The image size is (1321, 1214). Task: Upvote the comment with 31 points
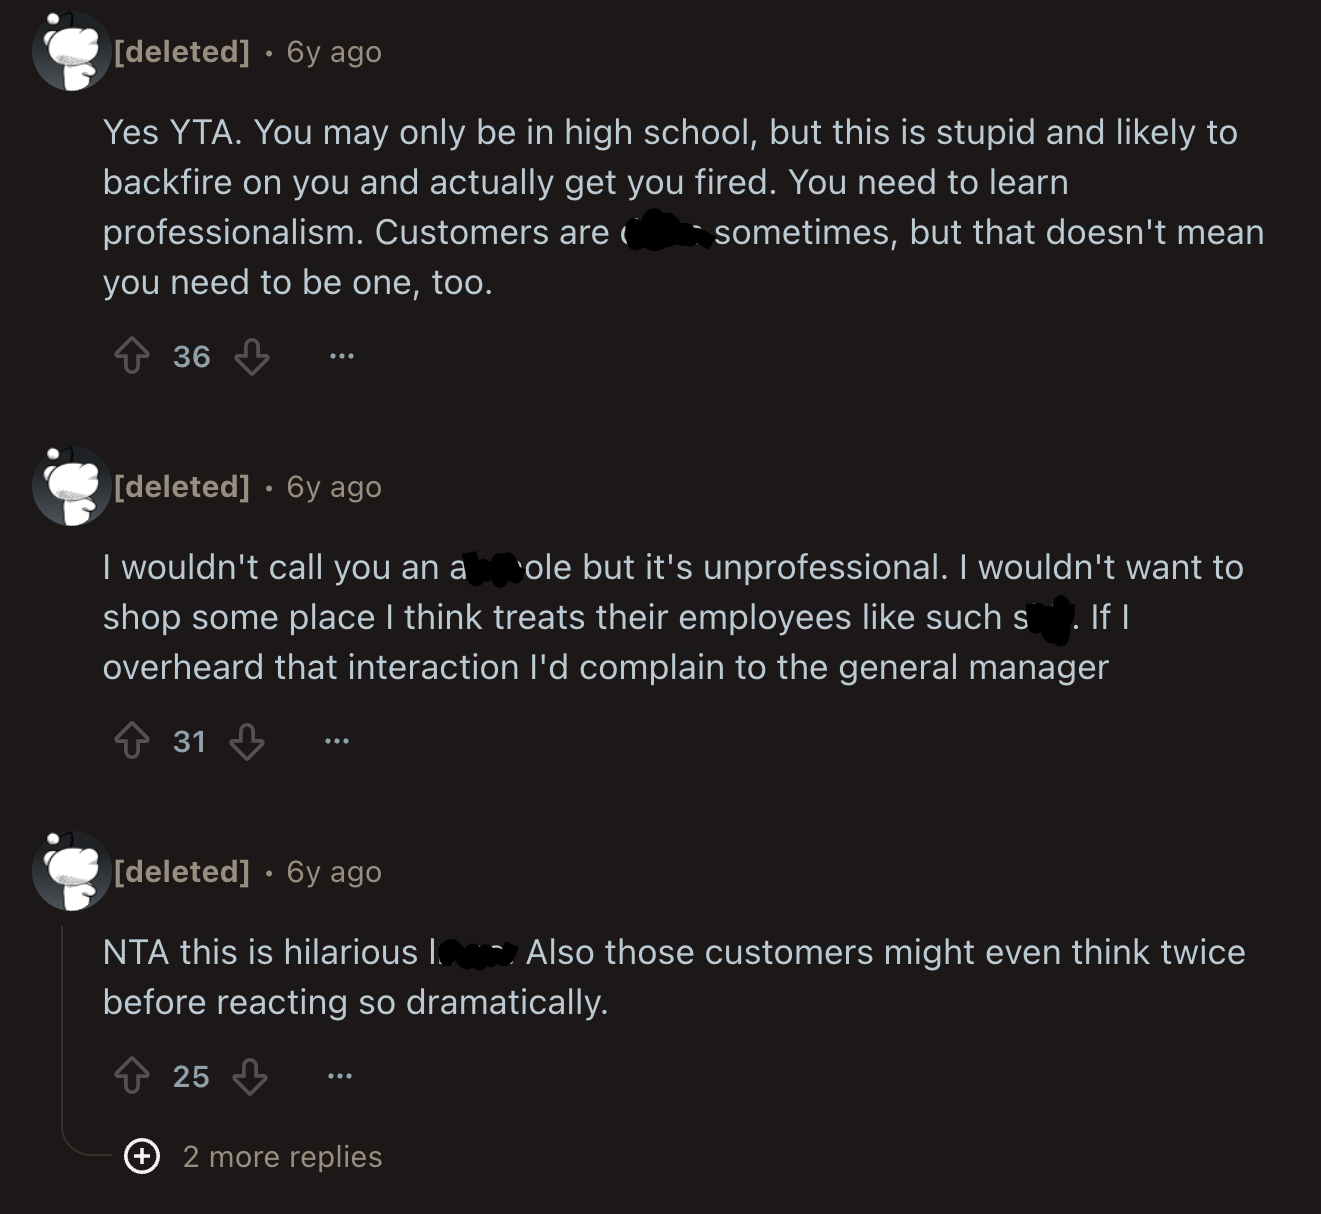[132, 741]
